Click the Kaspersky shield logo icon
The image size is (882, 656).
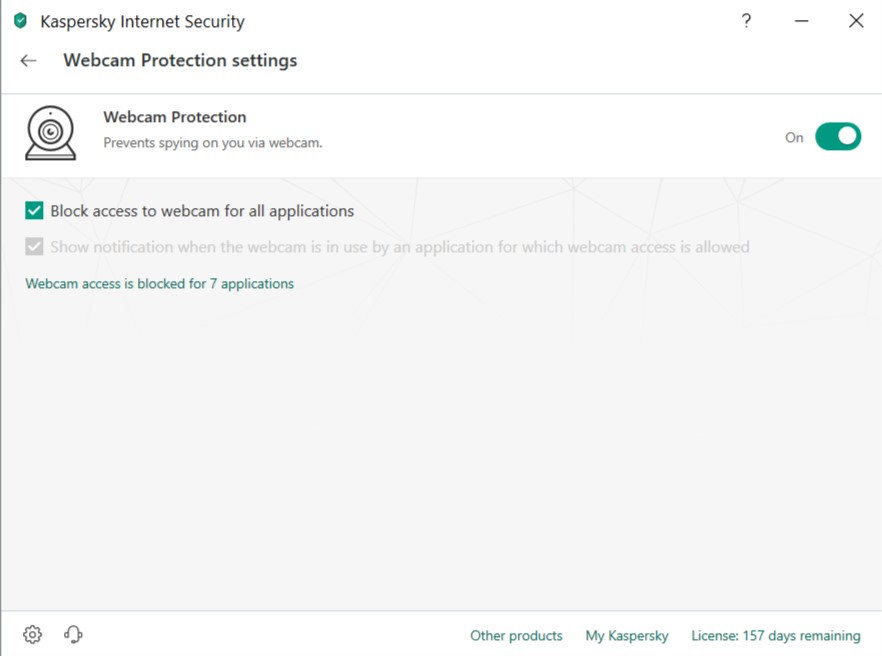coord(20,21)
